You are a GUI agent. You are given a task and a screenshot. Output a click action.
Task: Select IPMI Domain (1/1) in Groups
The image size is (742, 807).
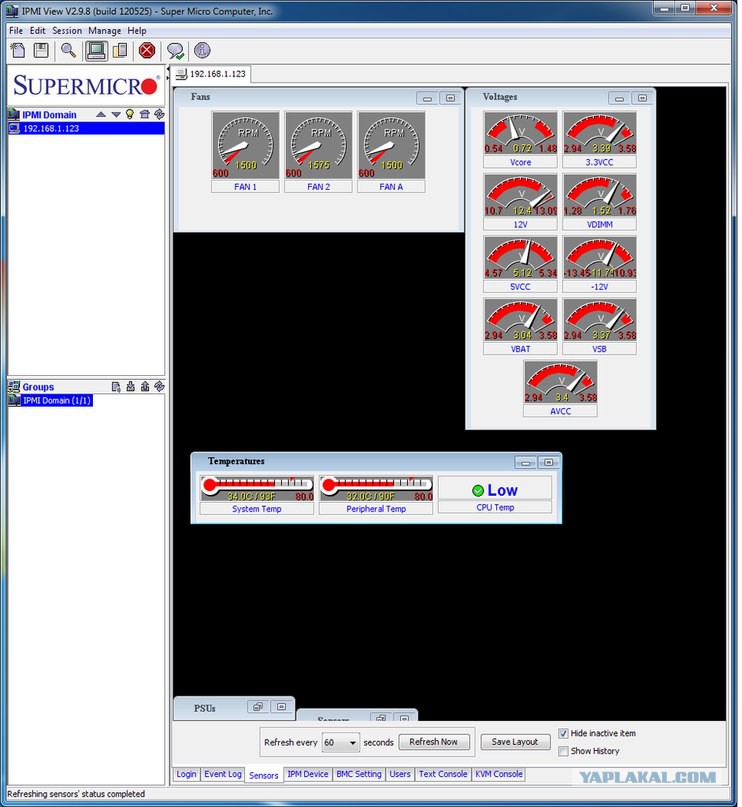[50, 400]
